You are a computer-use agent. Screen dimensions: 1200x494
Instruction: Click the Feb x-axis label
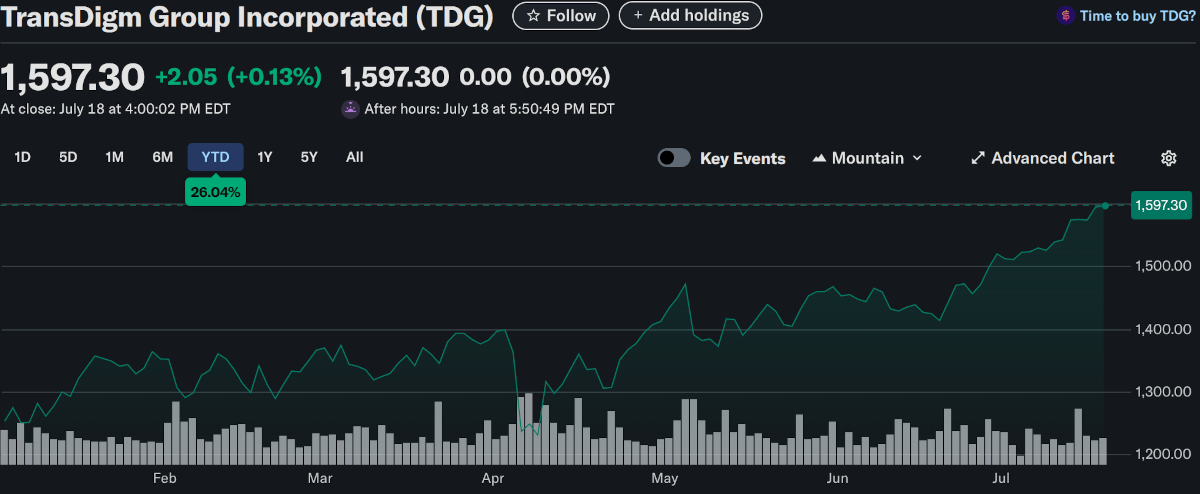pos(165,479)
